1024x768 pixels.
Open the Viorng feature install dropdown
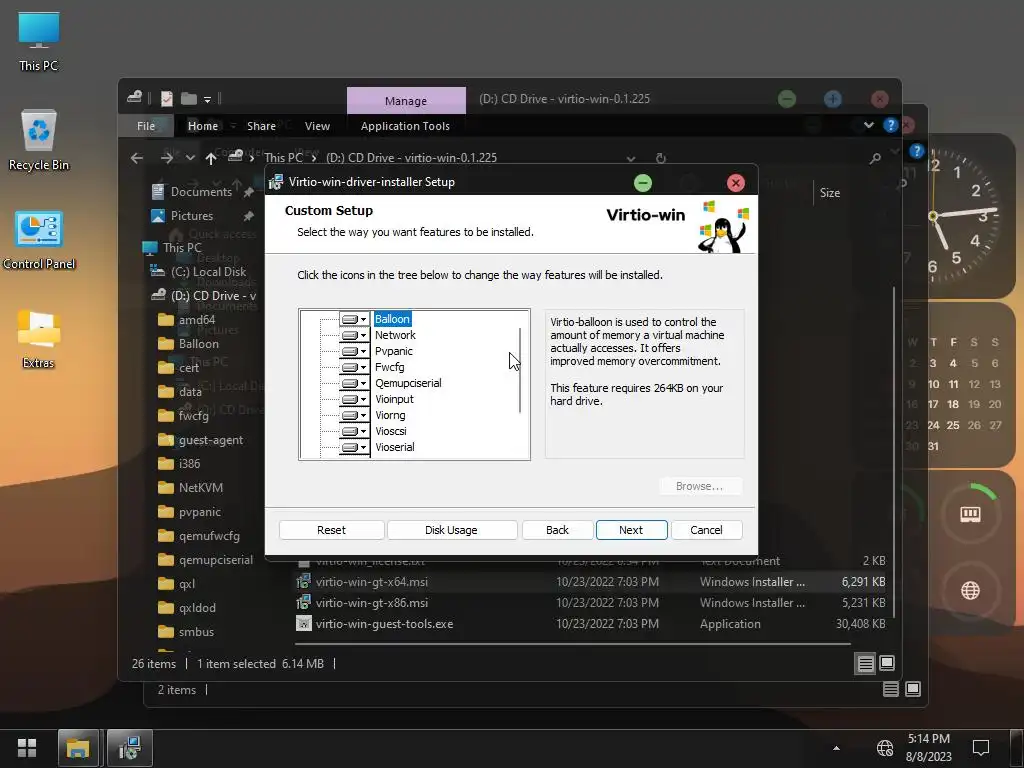354,415
